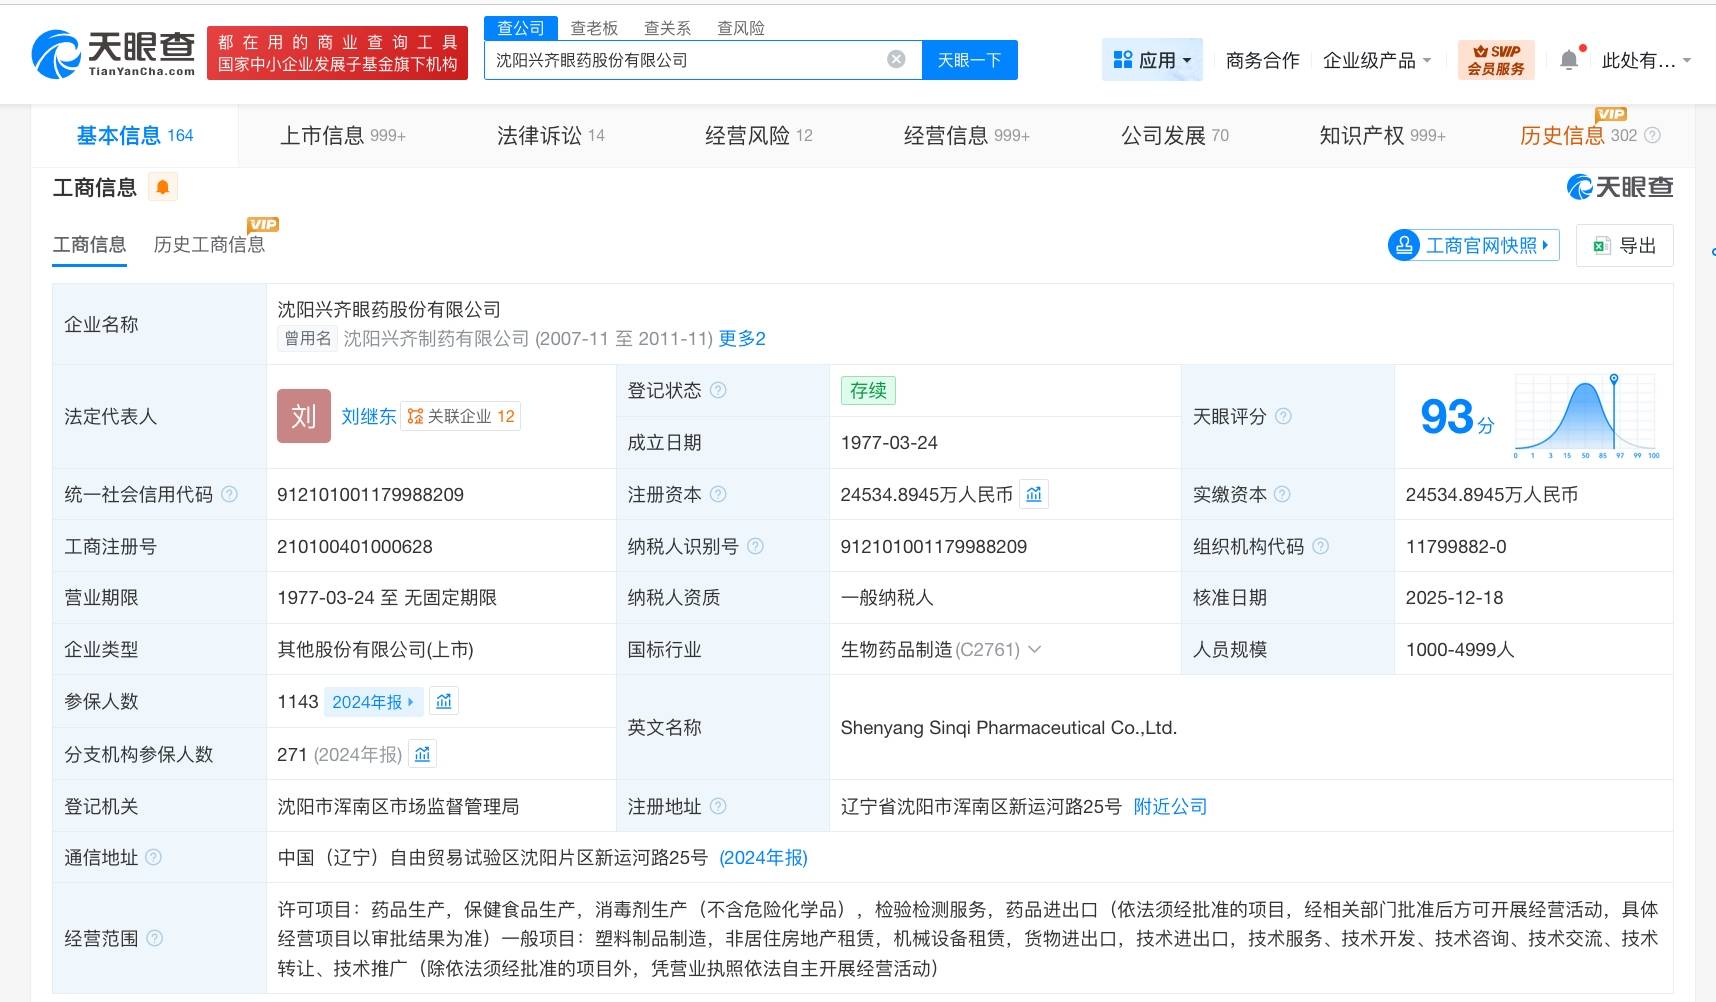Screen dimensions: 1716x1002
Task: Click the 天眼查 logo
Action: click(x=113, y=53)
